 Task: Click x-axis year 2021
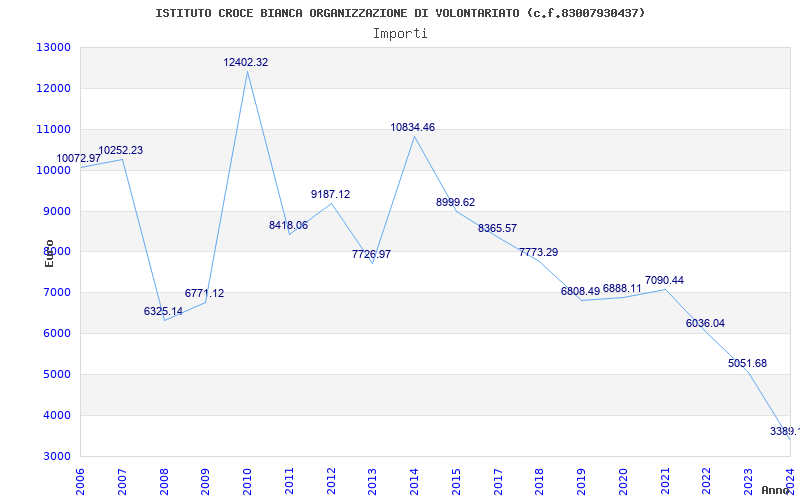(665, 481)
